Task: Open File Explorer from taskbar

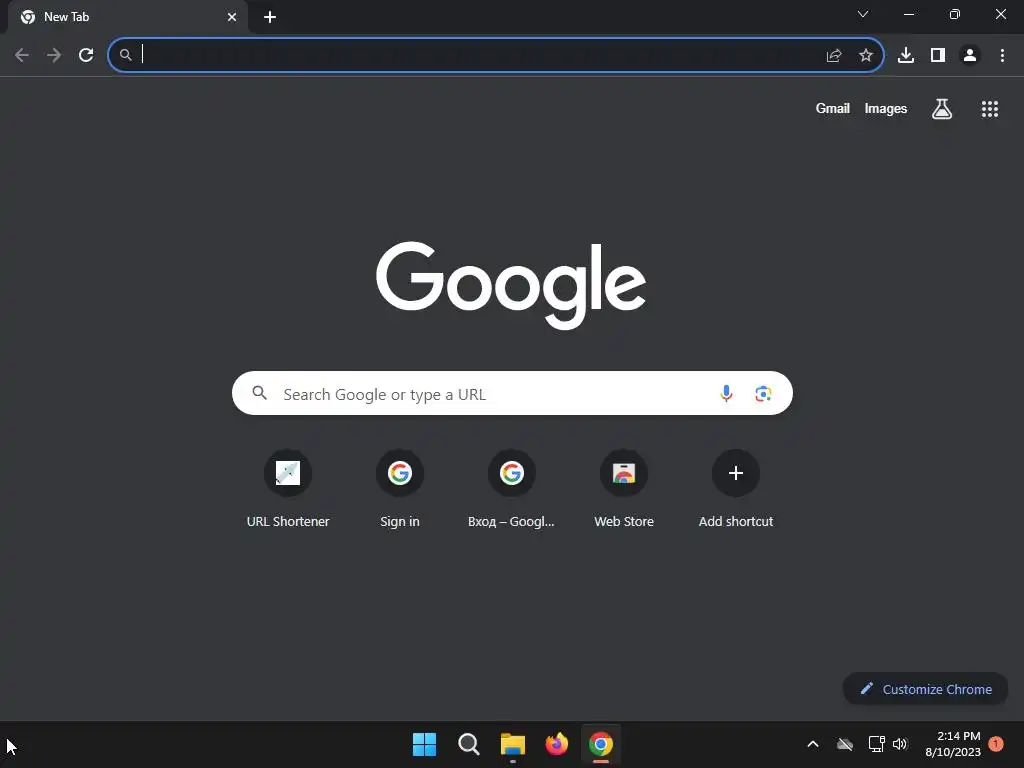Action: (x=513, y=744)
